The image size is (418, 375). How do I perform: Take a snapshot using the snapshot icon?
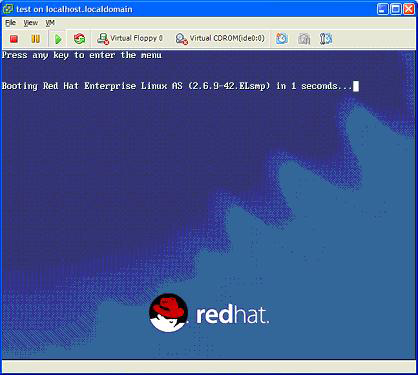pyautogui.click(x=282, y=39)
